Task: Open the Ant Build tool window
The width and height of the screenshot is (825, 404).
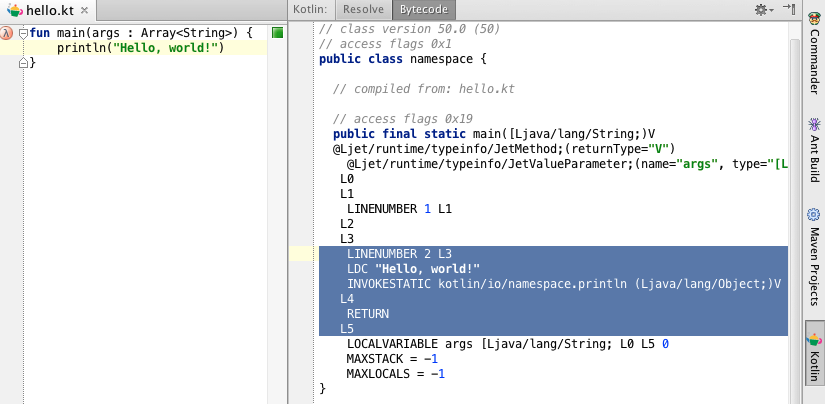Action: tap(814, 150)
